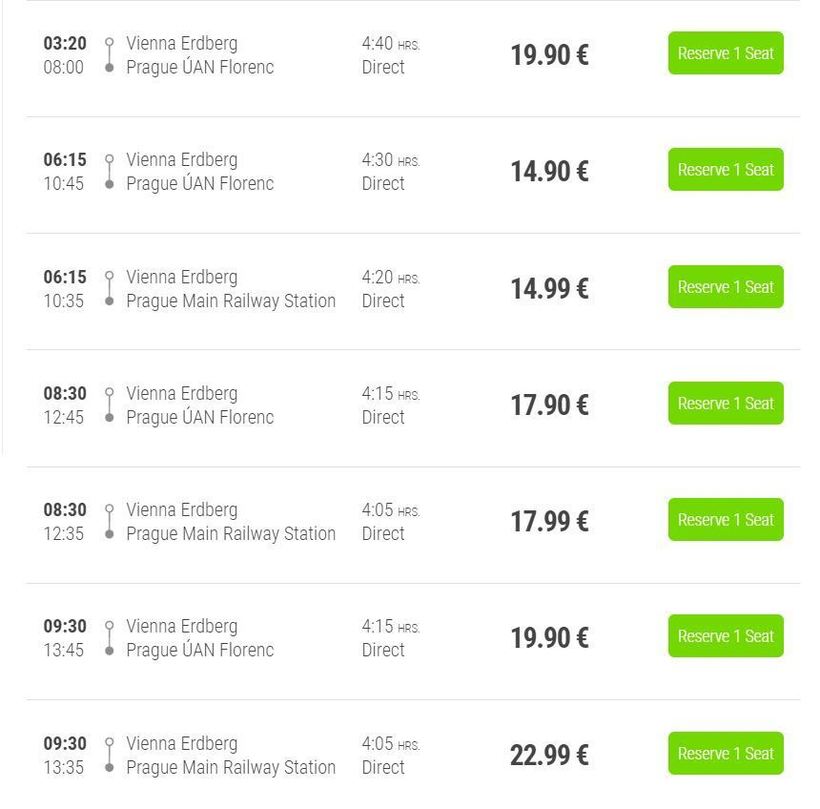
Task: Click route icon for 06:15–10:45 trip
Action: 109,172
